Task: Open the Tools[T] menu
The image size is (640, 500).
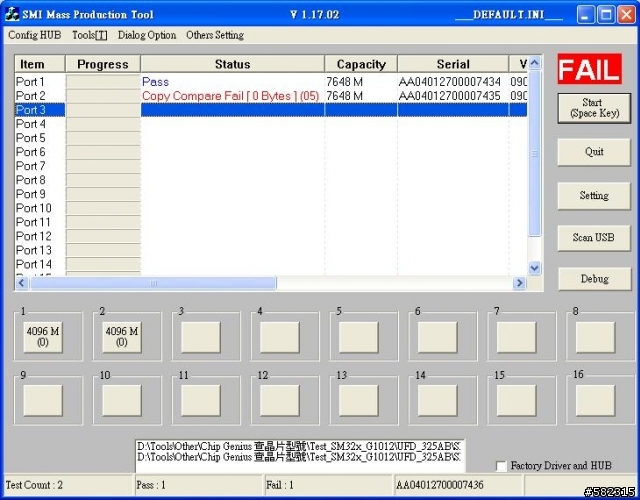Action: pyautogui.click(x=90, y=35)
